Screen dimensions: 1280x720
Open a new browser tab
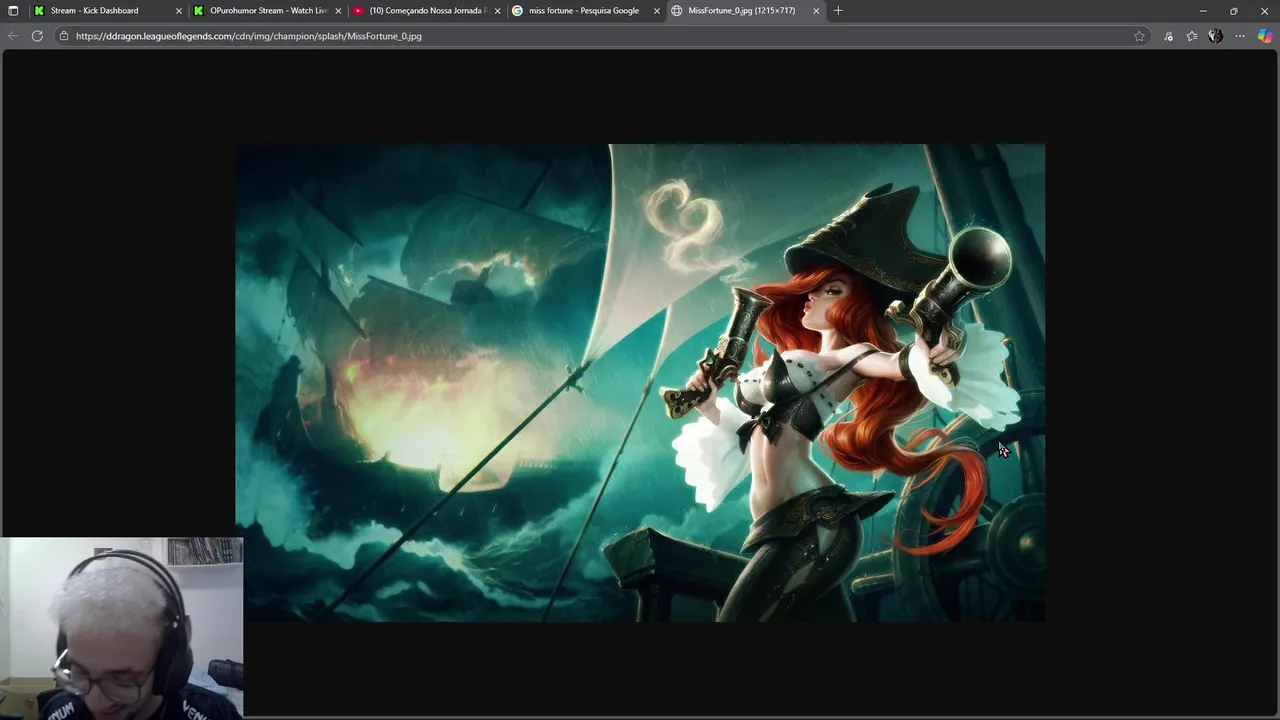point(838,11)
